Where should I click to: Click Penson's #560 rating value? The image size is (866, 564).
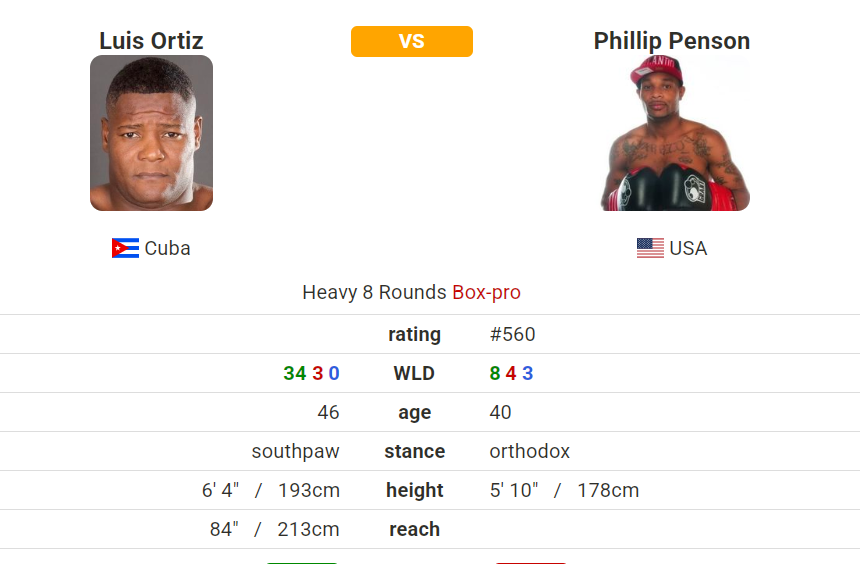click(512, 334)
